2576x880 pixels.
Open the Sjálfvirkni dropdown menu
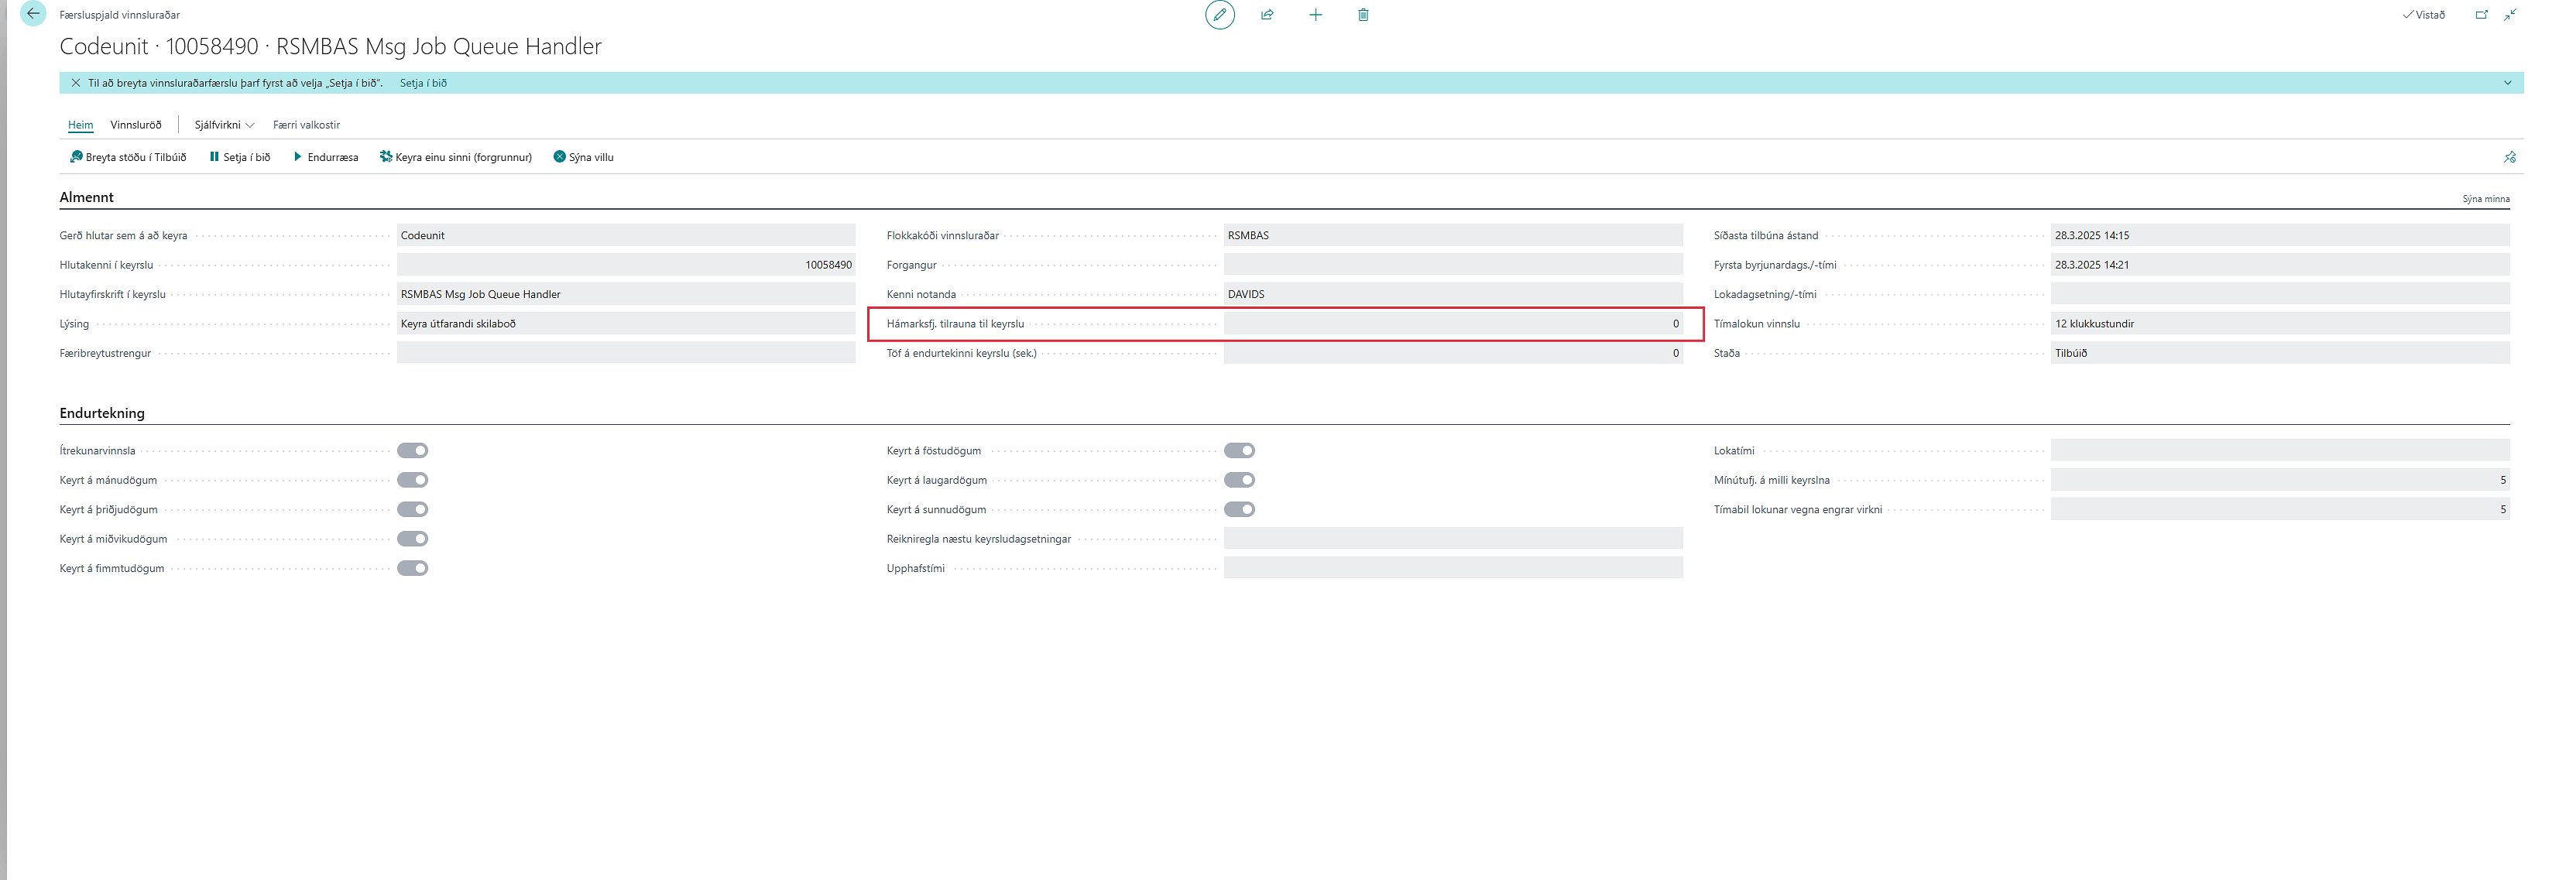tap(224, 125)
